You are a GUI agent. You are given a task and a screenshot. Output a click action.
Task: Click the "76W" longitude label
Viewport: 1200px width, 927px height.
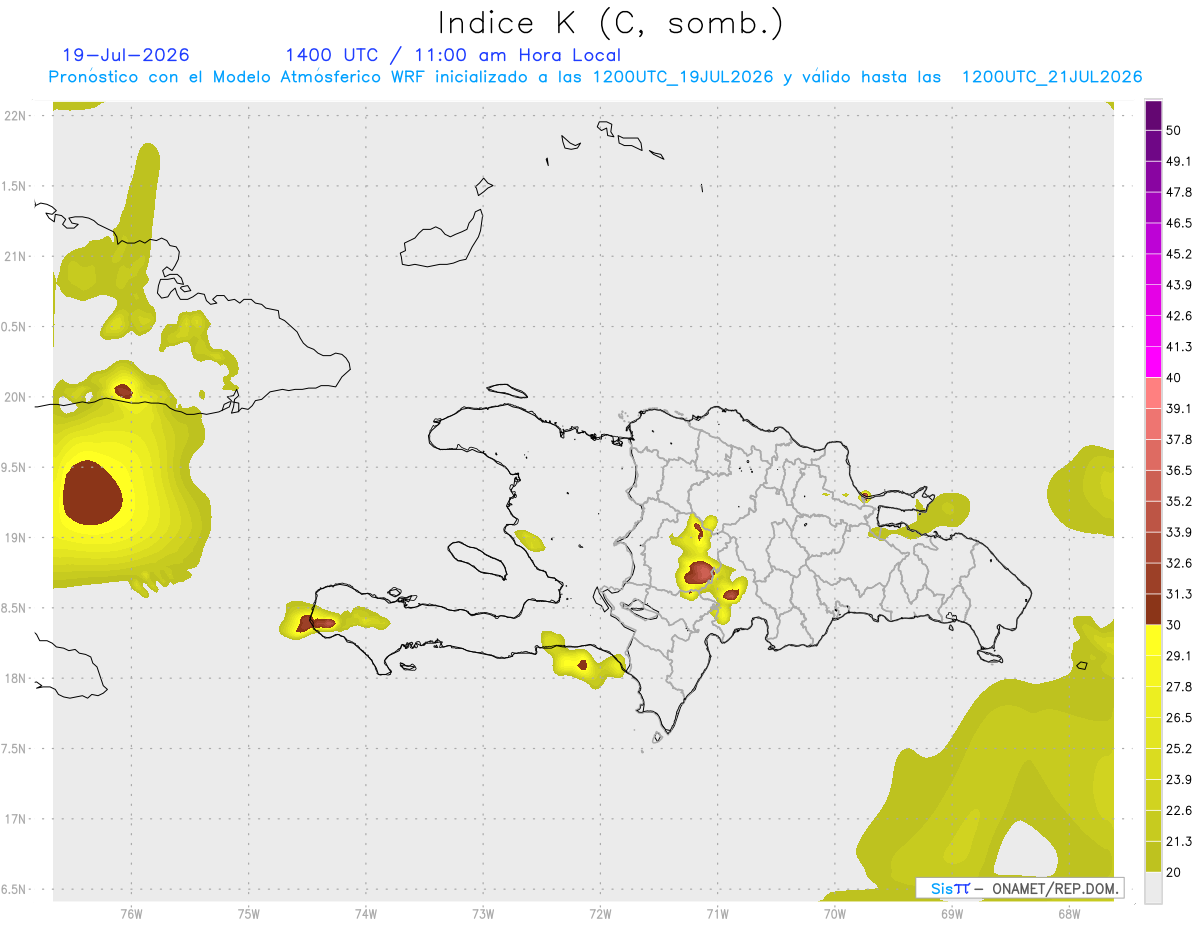click(131, 914)
